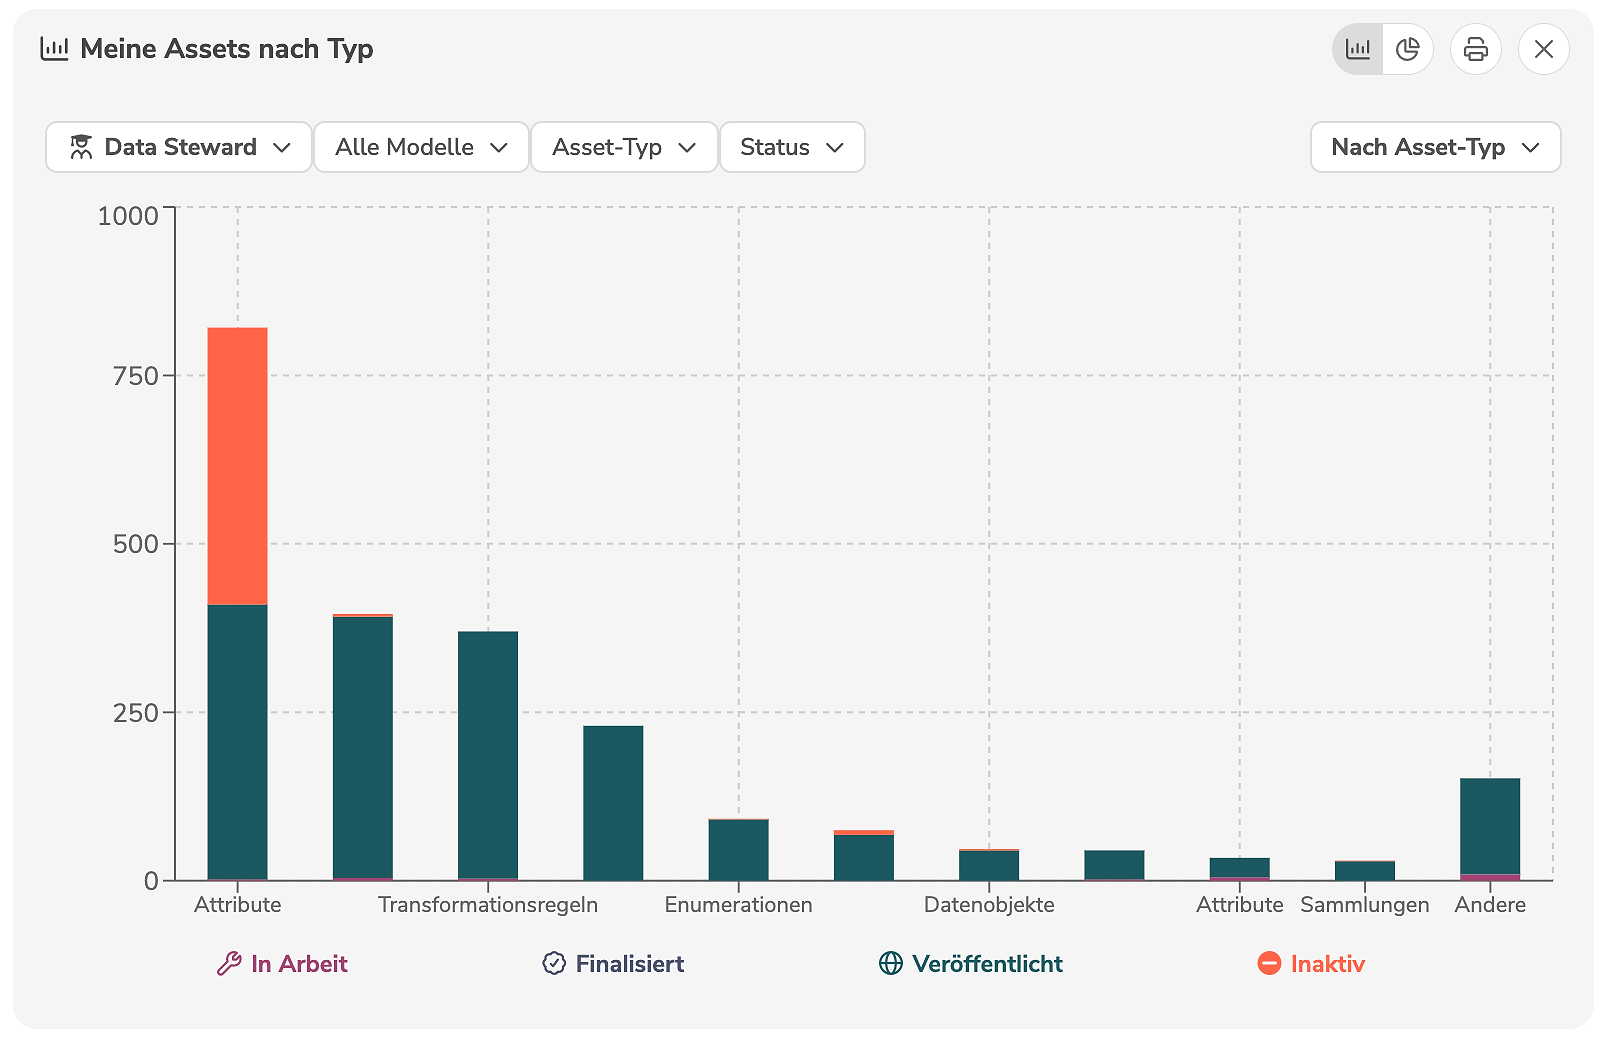Open the Nach Asset-Typ grouping dropdown
This screenshot has height=1038, width=1606.
coord(1435,147)
